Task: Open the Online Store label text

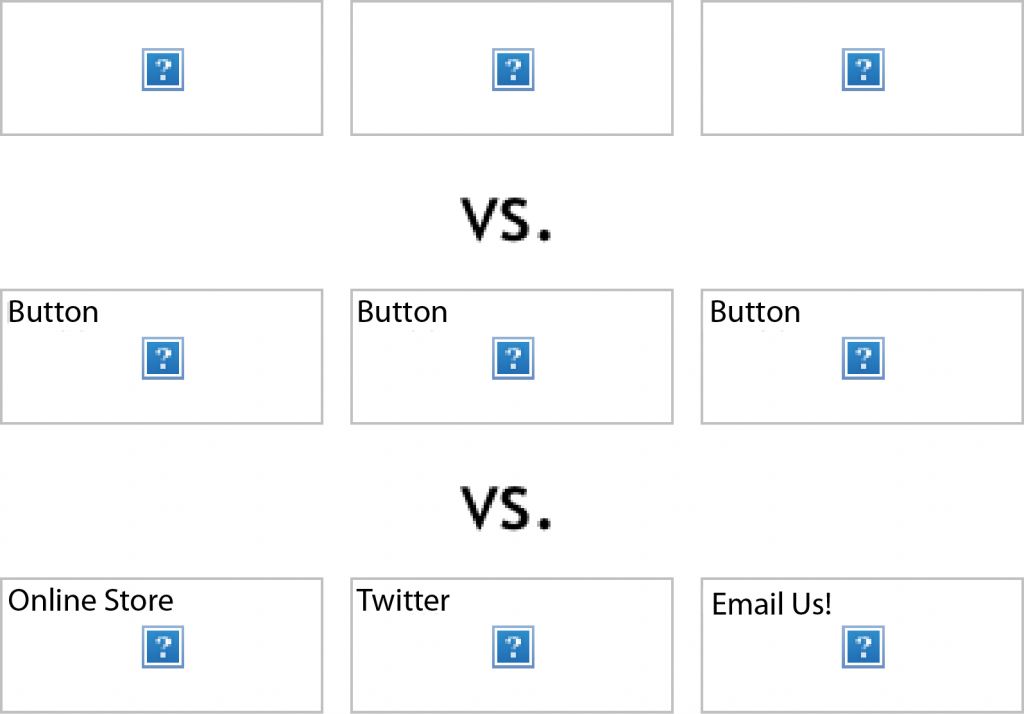Action: (x=91, y=600)
